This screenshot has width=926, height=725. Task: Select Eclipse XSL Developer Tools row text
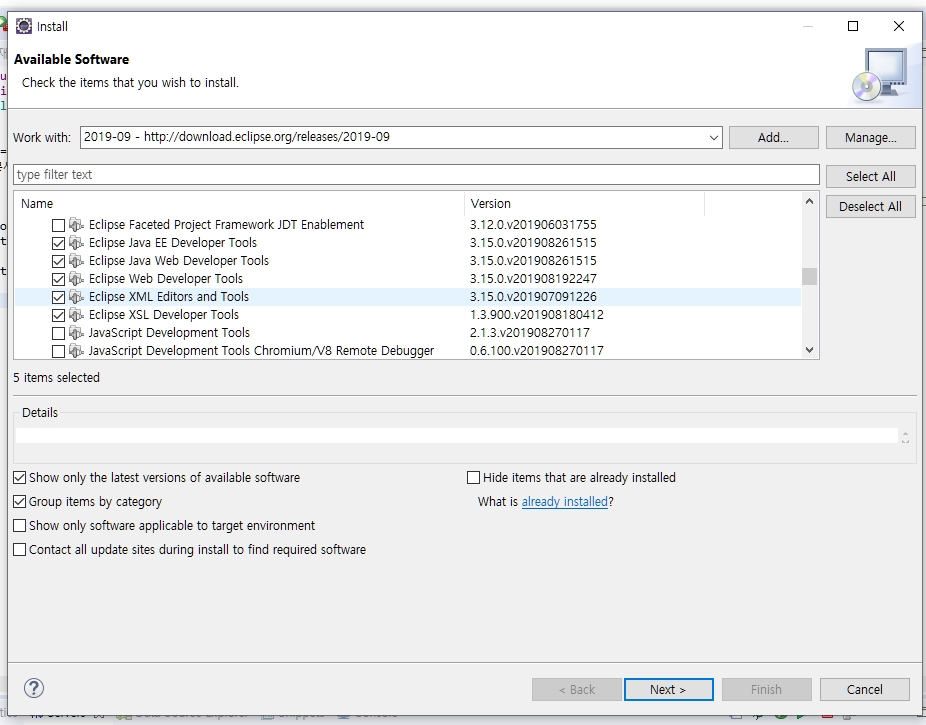164,315
